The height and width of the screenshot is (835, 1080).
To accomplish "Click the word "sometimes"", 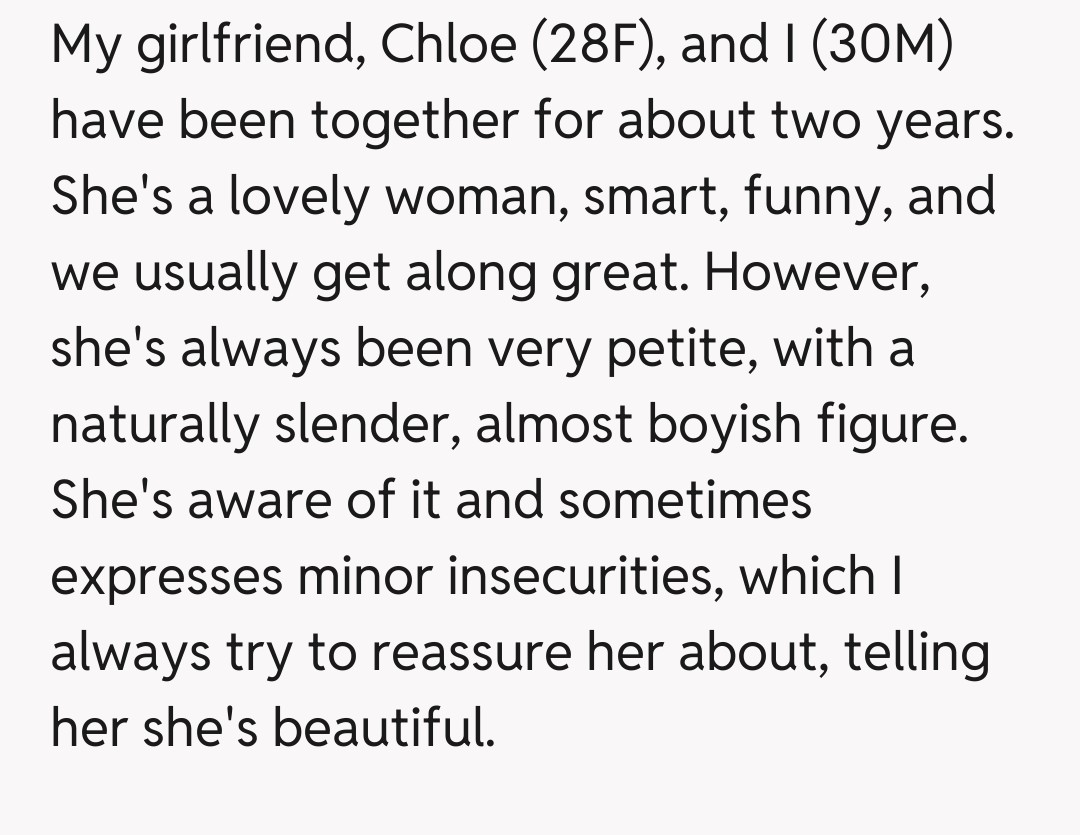I will point(685,500).
